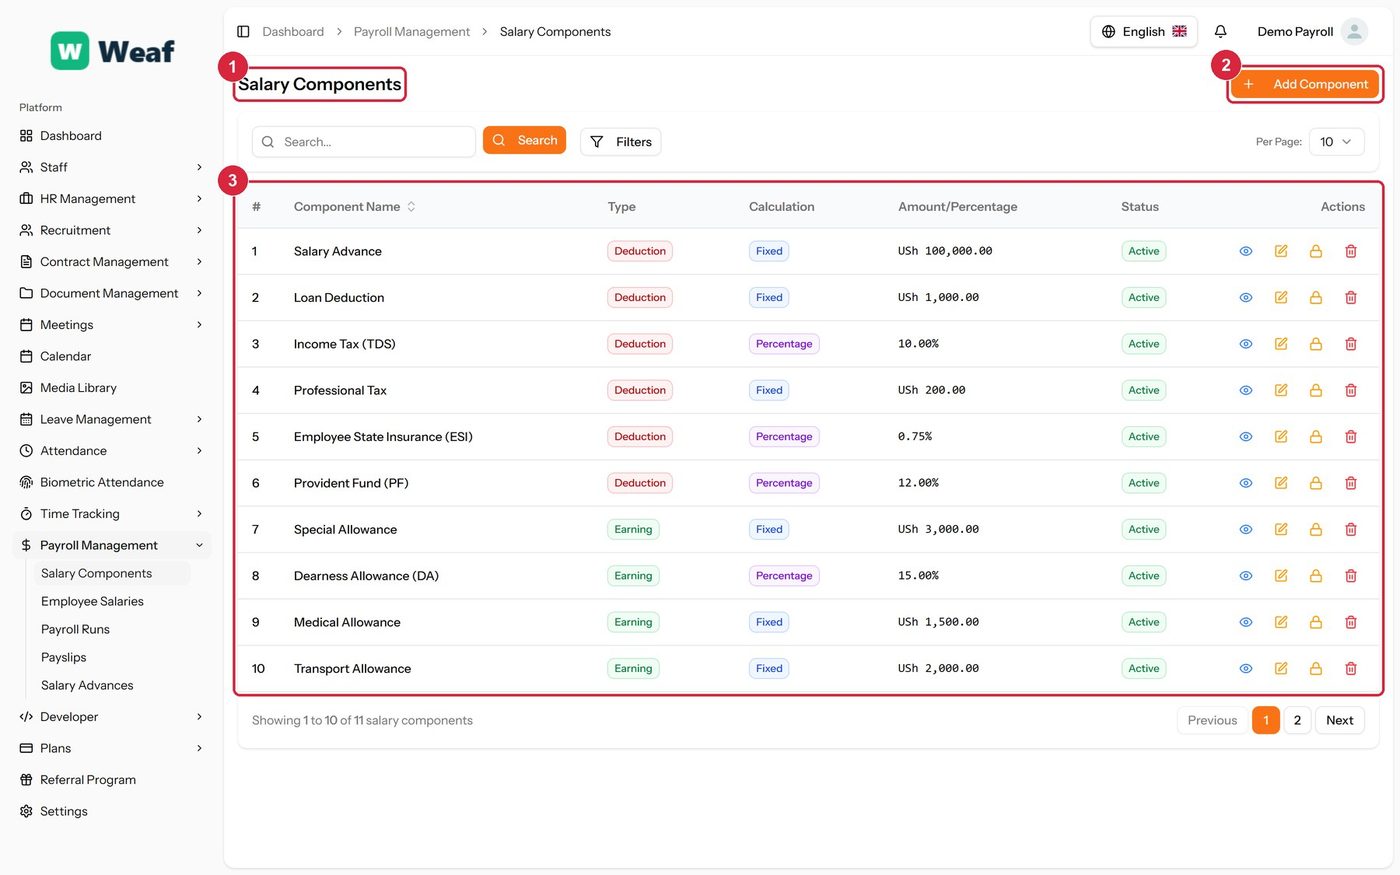Open Payslips in the sidebar
Viewport: 1400px width, 875px height.
[111, 657]
